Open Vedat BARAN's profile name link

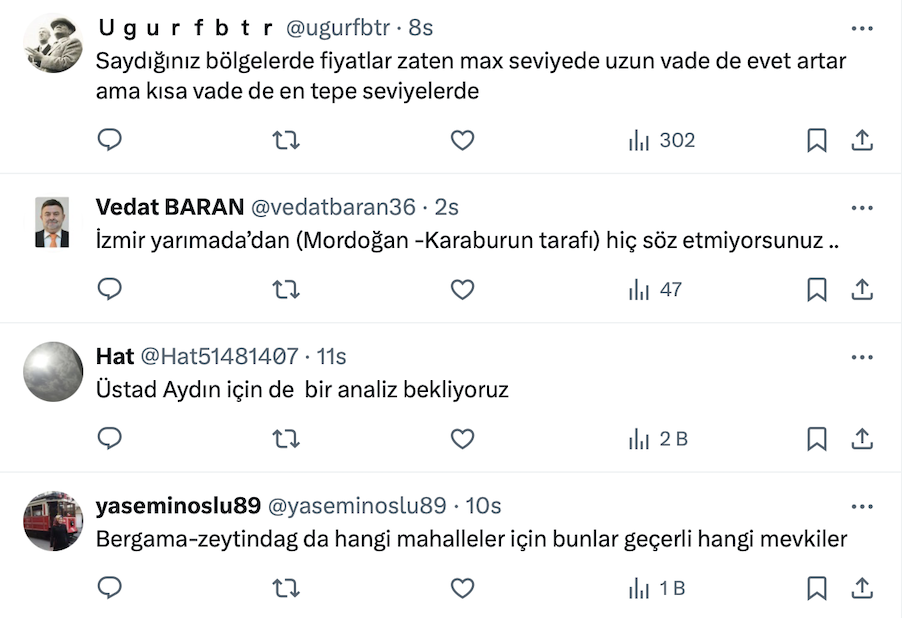pos(170,207)
